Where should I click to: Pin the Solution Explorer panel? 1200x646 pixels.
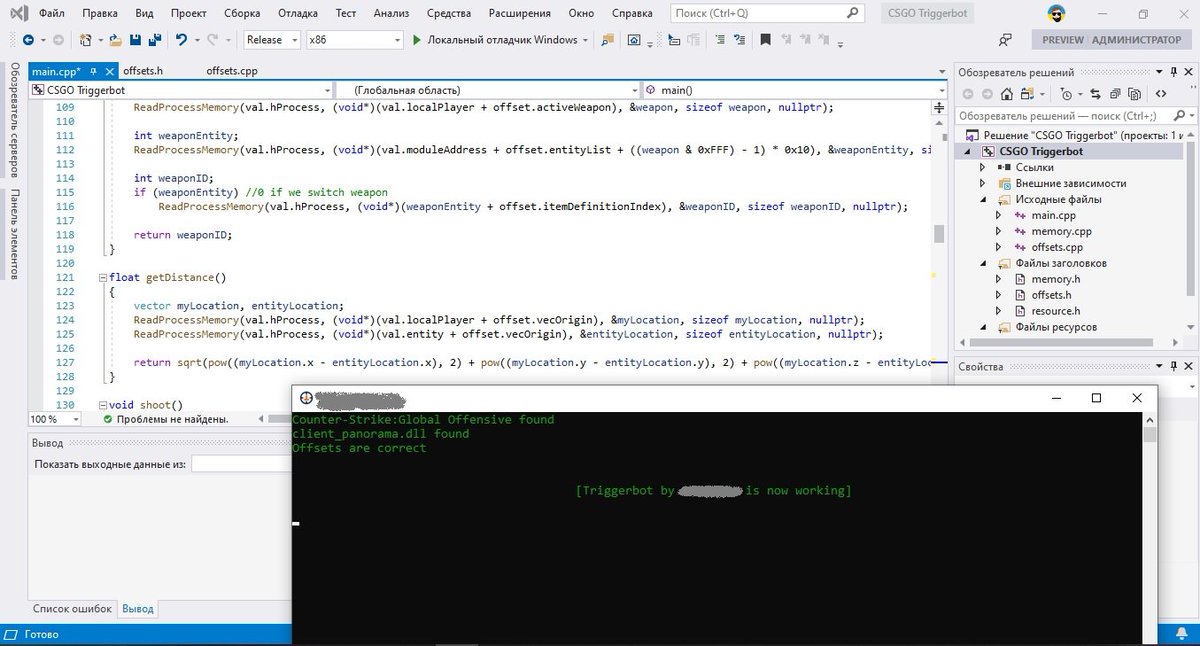click(x=1174, y=72)
